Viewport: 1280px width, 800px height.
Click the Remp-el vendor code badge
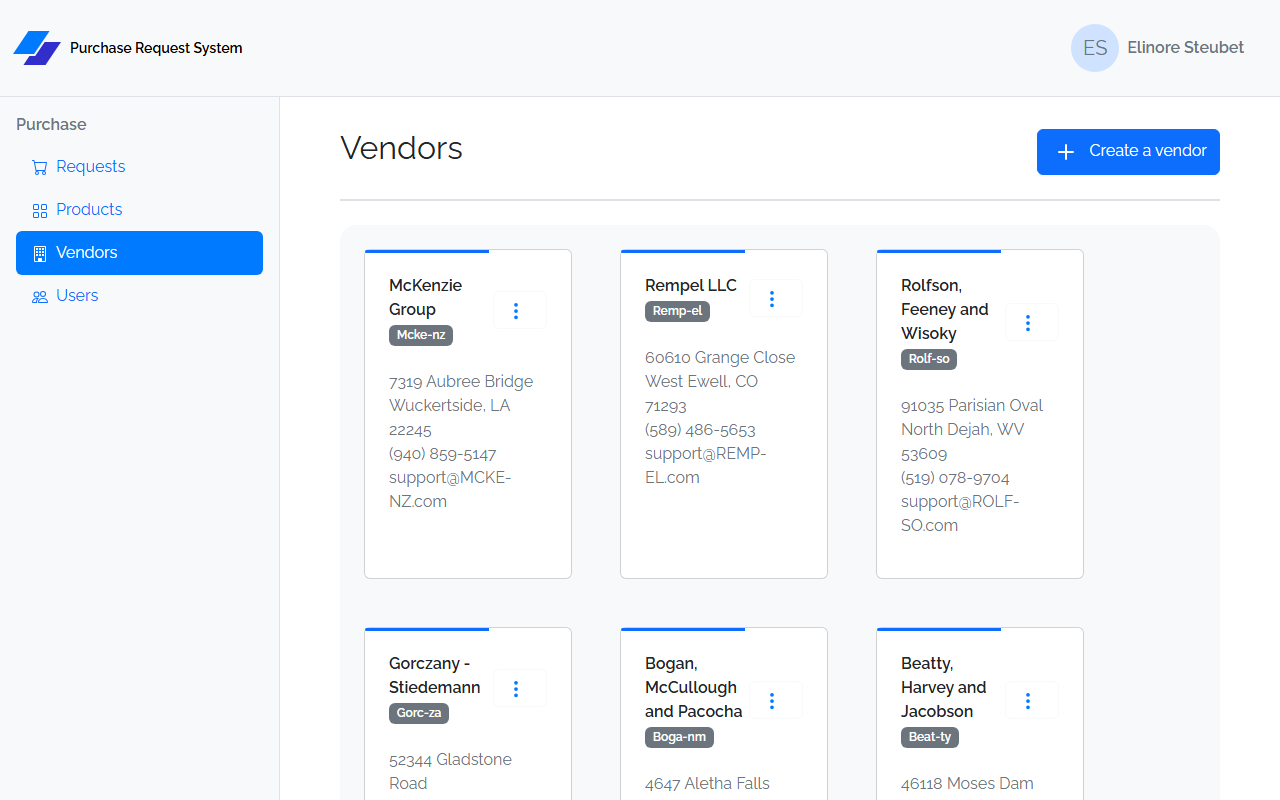[x=677, y=311]
